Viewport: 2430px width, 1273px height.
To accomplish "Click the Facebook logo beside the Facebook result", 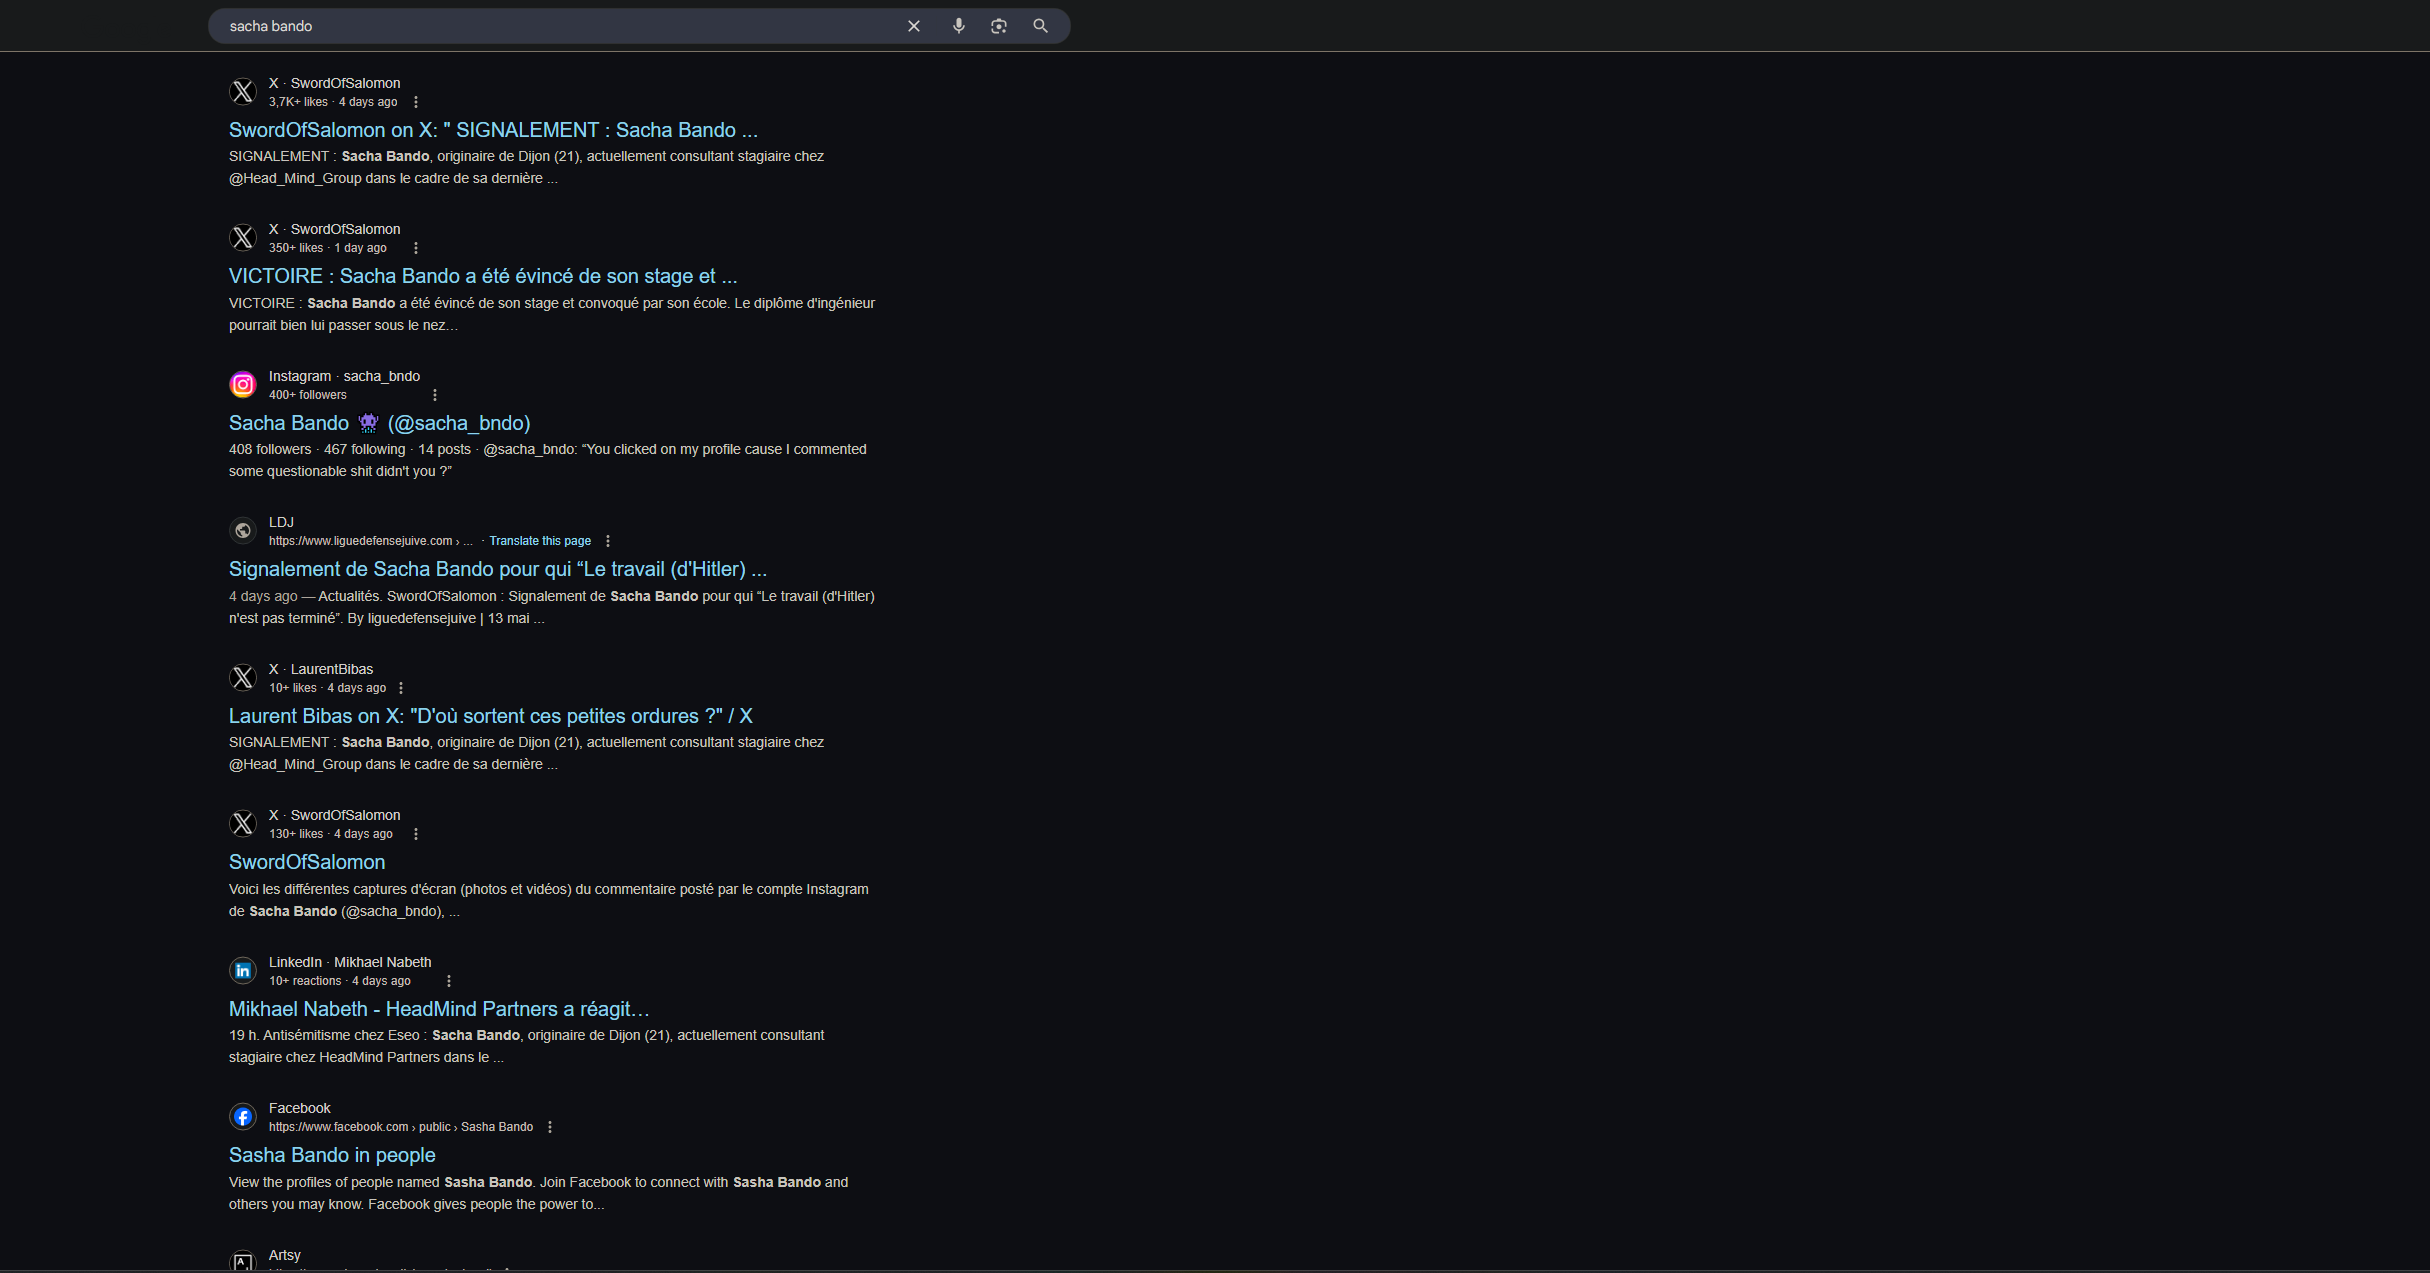I will 242,1117.
